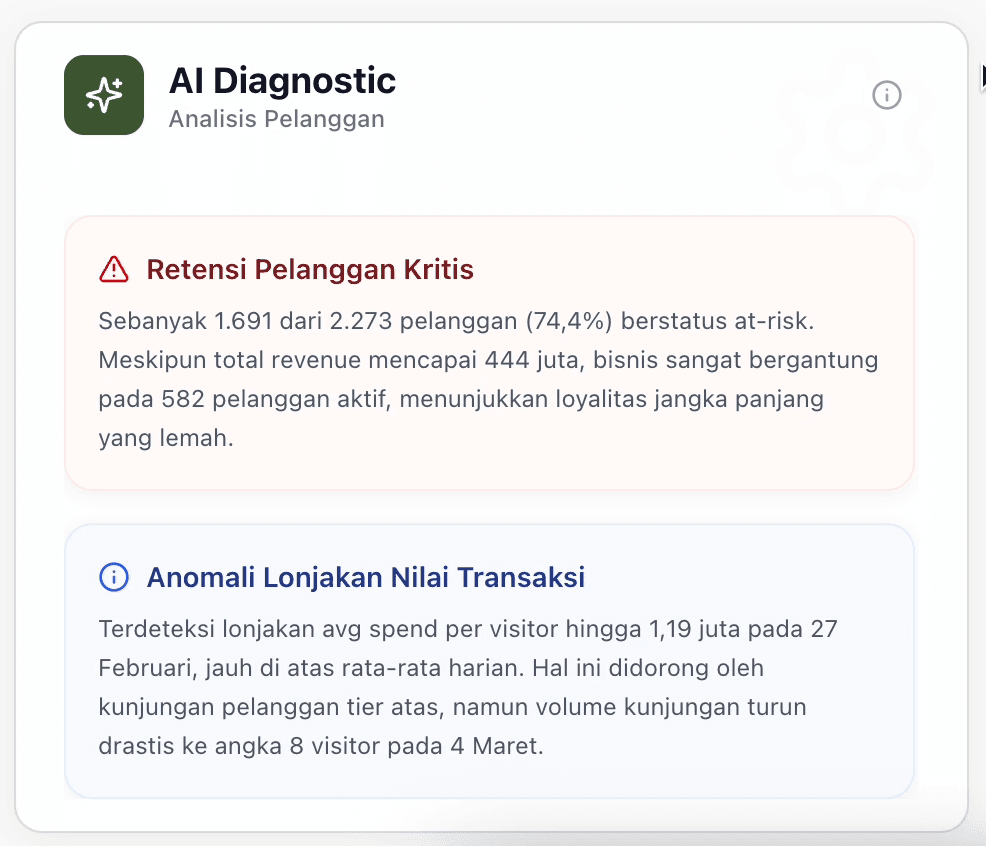This screenshot has height=846, width=986.
Task: Click the scrollbar on the right edge
Action: (x=982, y=75)
